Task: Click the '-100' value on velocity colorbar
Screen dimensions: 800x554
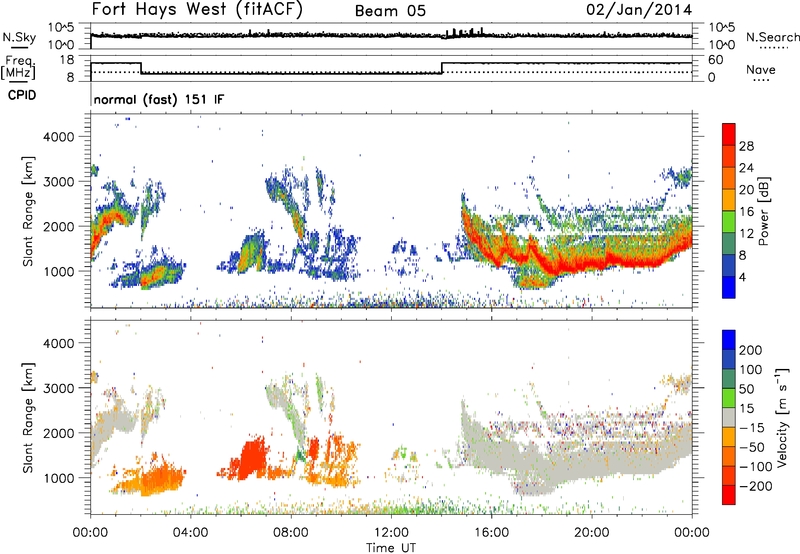Action: click(756, 467)
